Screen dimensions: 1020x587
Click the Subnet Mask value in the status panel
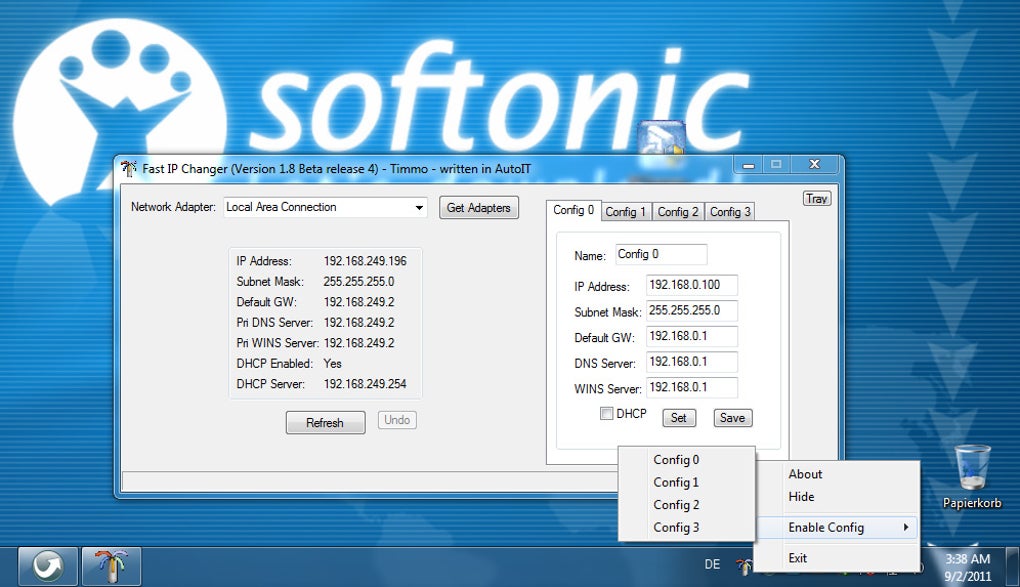coord(359,282)
